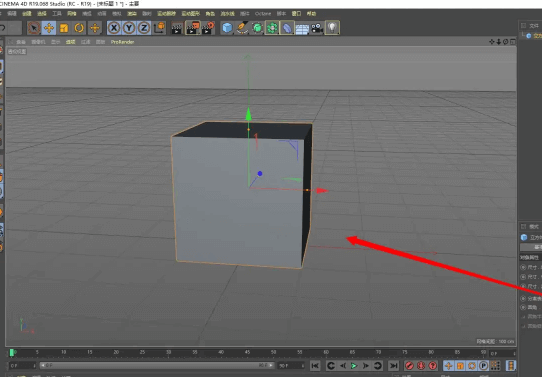Viewport: 542px width, 377px height.
Task: Toggle animation dot beside 圆角 row
Action: click(x=523, y=307)
